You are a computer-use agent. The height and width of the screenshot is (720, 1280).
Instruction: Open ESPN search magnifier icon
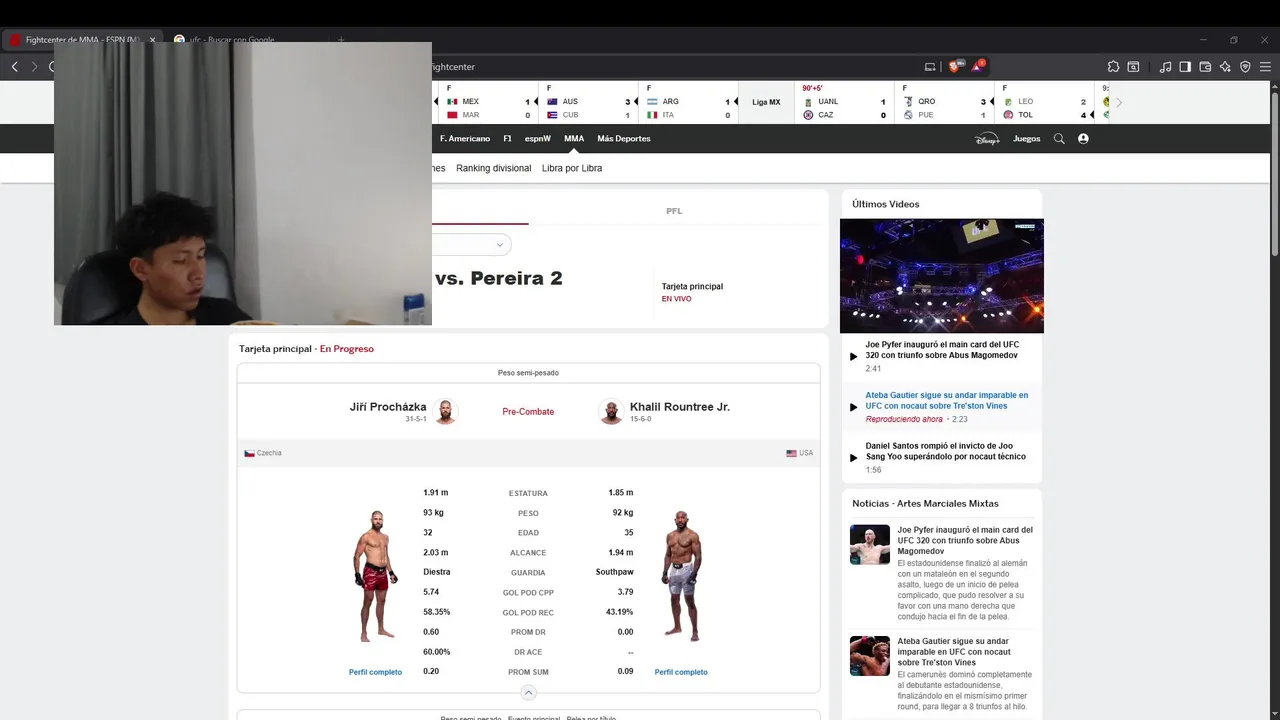coord(1059,139)
